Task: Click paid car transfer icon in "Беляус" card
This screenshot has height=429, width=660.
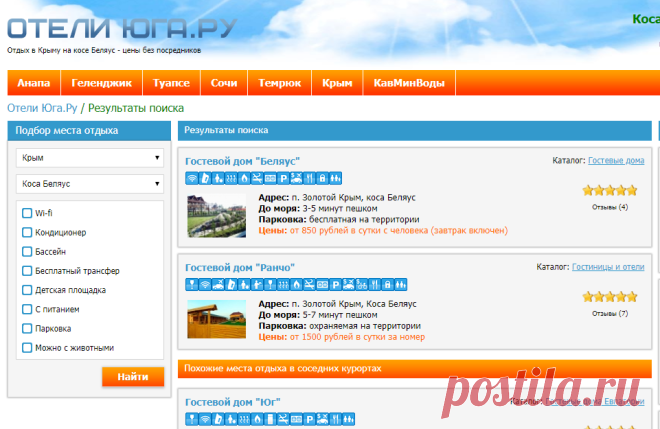Action: point(296,178)
